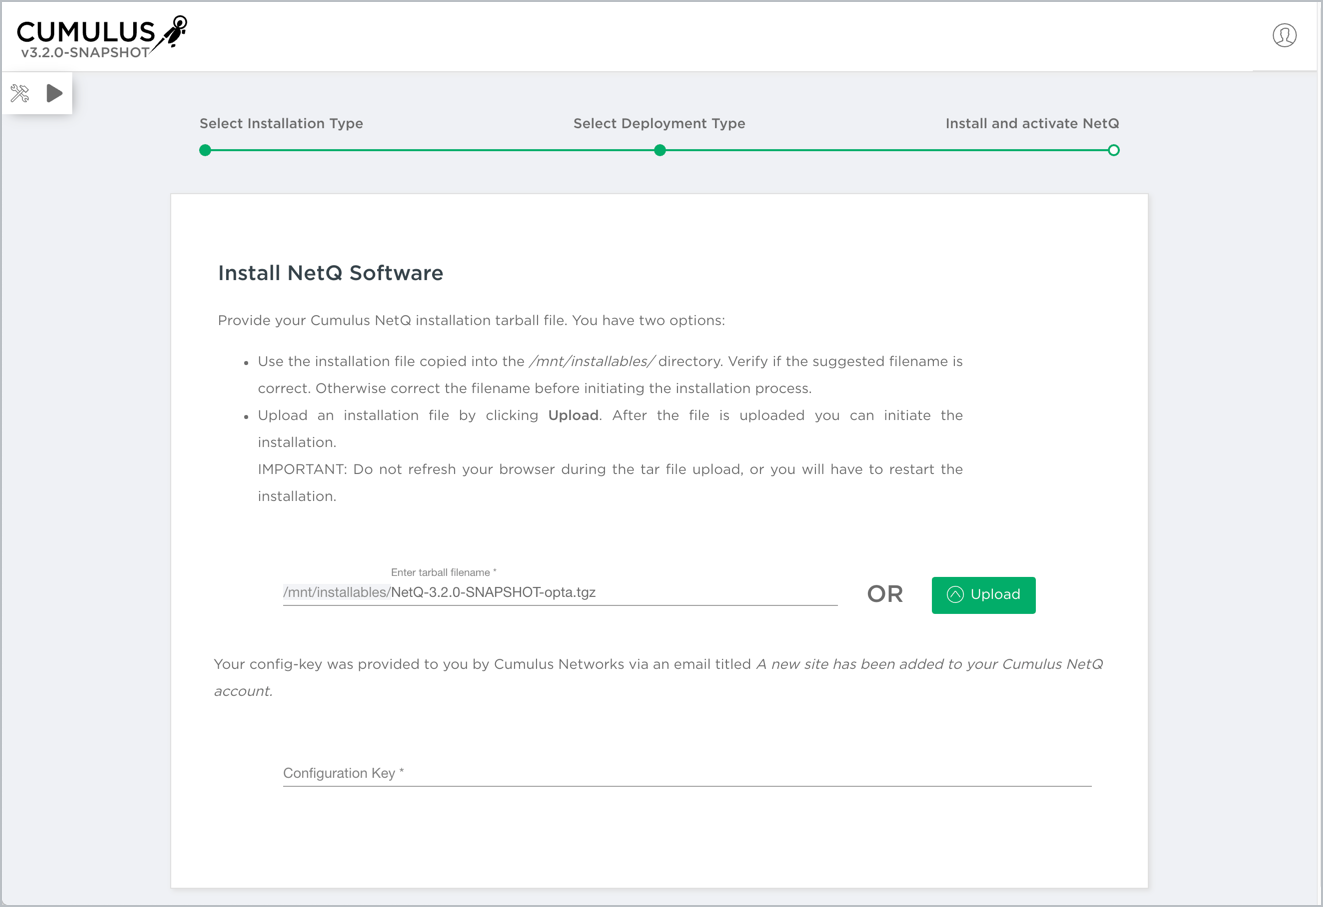
Task: Click the wrench and screwdriver tools icon
Action: [x=20, y=94]
